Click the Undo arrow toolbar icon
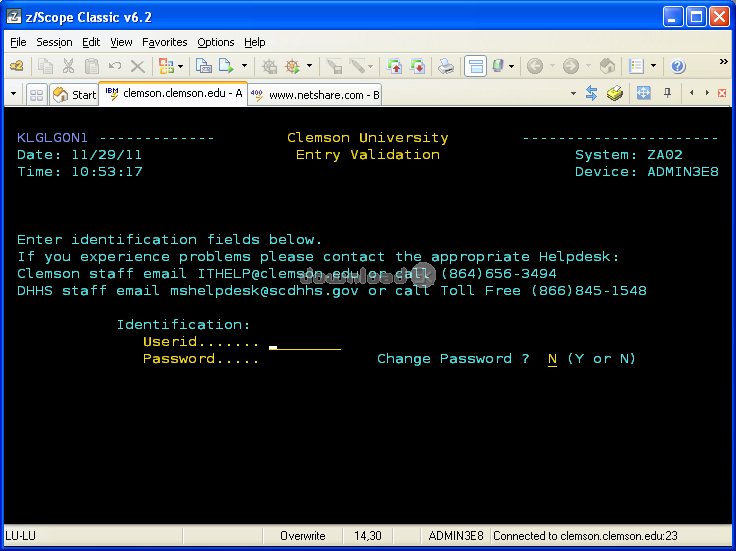Image resolution: width=736 pixels, height=551 pixels. (x=115, y=66)
